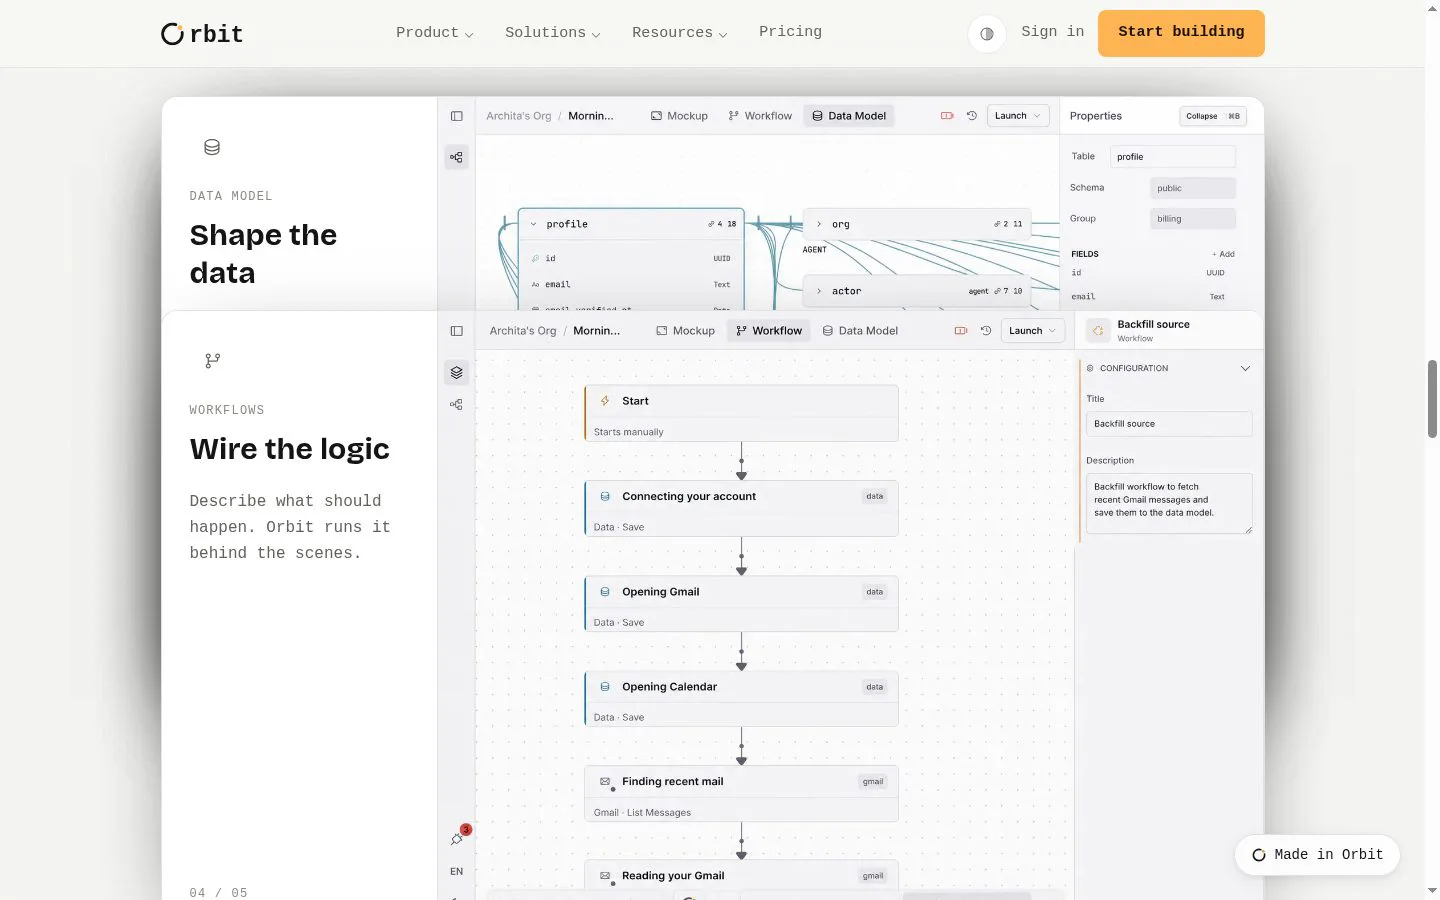1440x900 pixels.
Task: Click the mail icon on Finding recent mail node
Action: 605,782
